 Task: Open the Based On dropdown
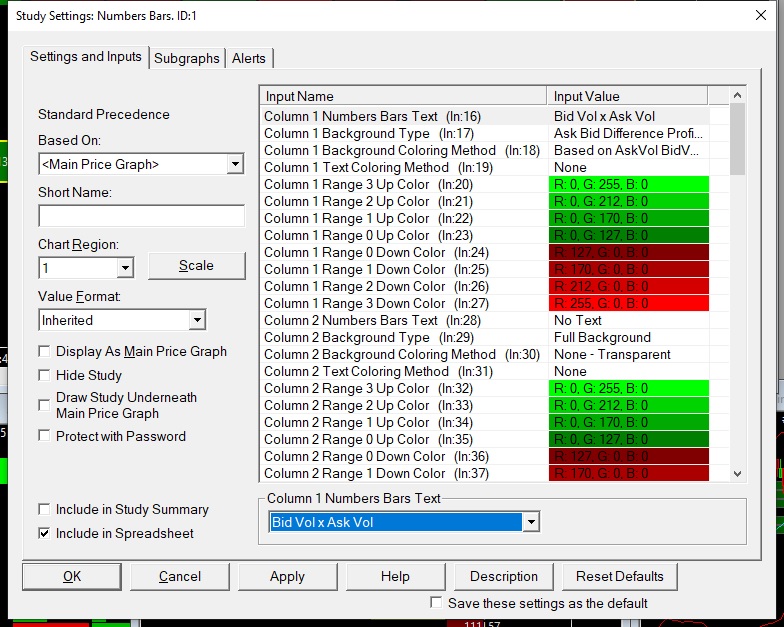(235, 164)
